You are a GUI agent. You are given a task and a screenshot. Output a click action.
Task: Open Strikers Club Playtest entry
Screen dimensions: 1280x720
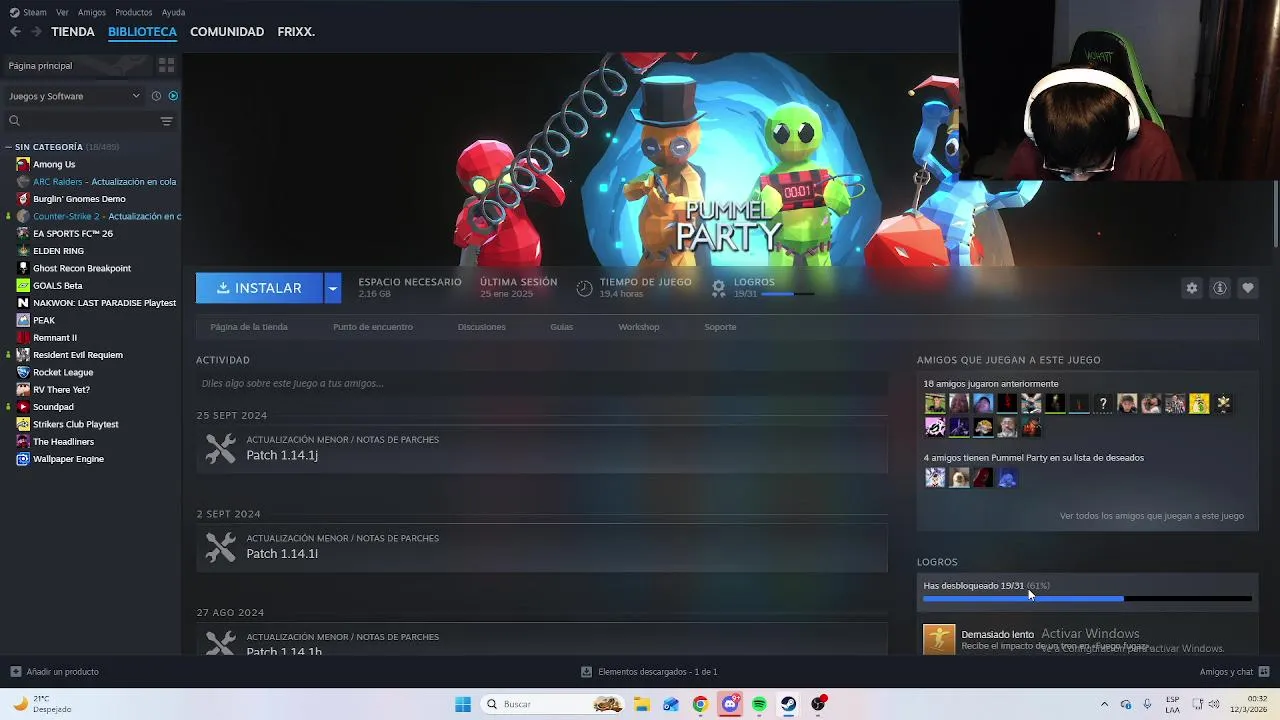[x=76, y=424]
